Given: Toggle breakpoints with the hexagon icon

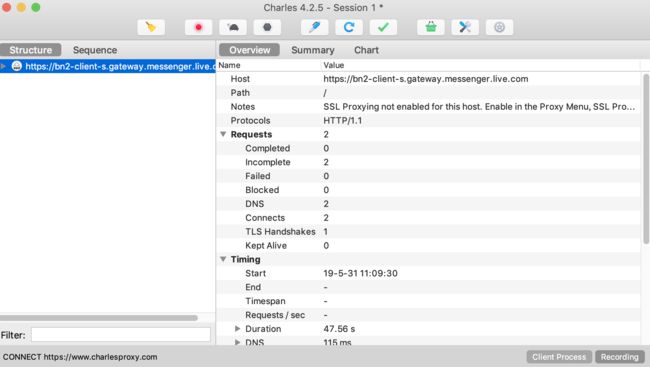Looking at the screenshot, I should point(267,27).
